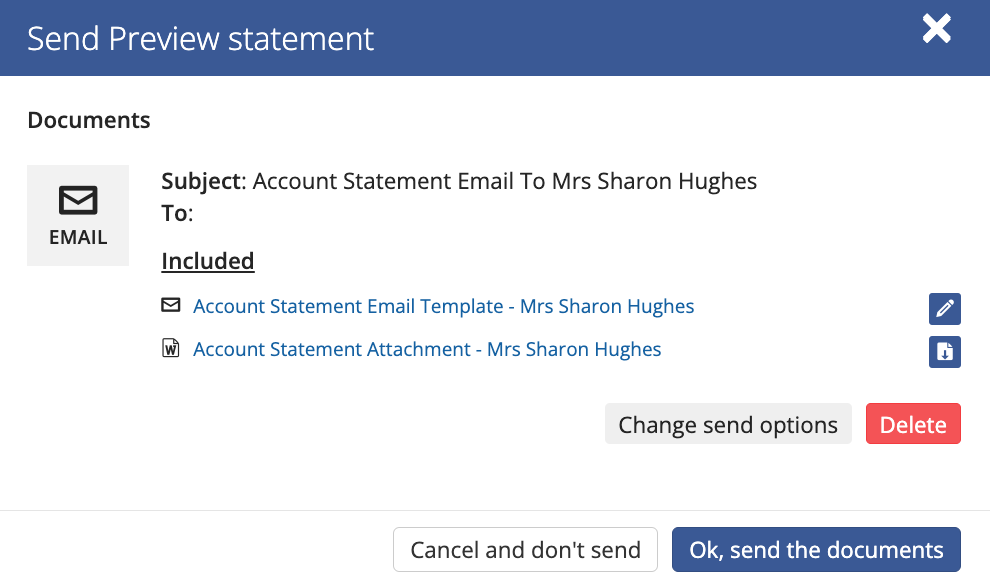
Task: Click the underlined Included heading
Action: pyautogui.click(x=208, y=261)
